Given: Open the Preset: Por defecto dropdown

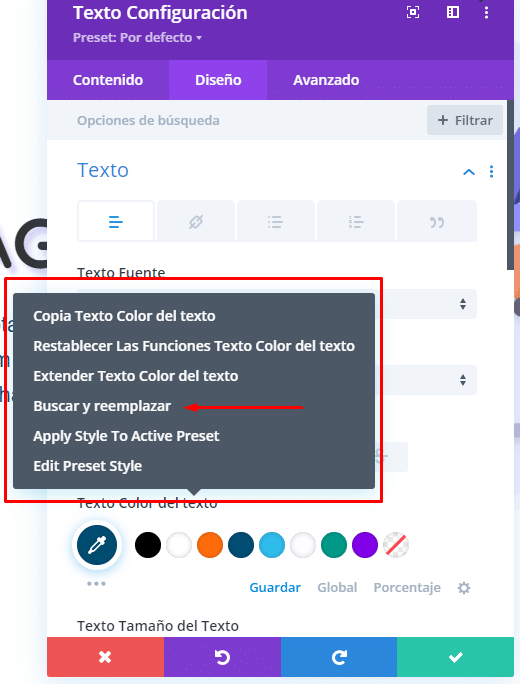Looking at the screenshot, I should (x=137, y=38).
